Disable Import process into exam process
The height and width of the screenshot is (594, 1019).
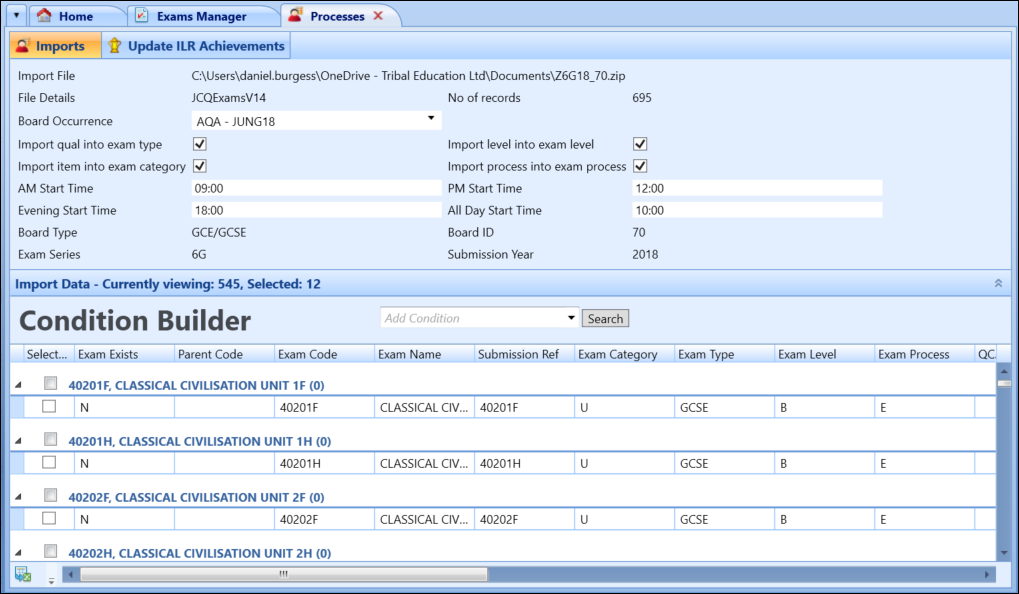tap(639, 166)
